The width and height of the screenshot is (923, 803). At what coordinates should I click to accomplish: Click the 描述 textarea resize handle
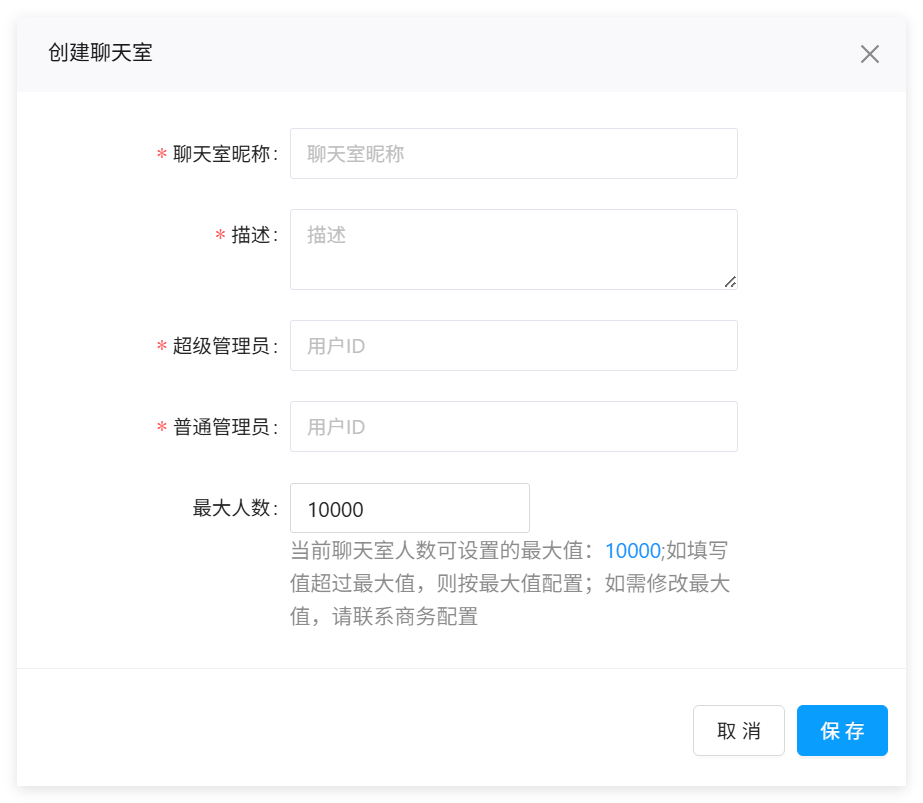pos(730,282)
